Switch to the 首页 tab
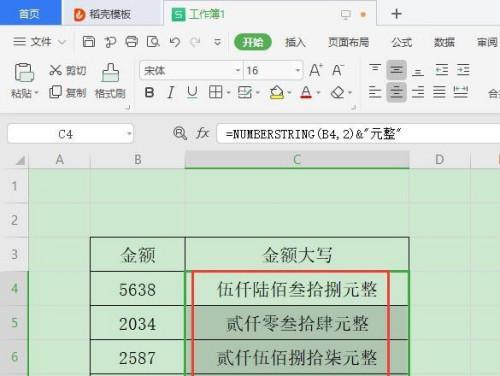 pos(30,13)
